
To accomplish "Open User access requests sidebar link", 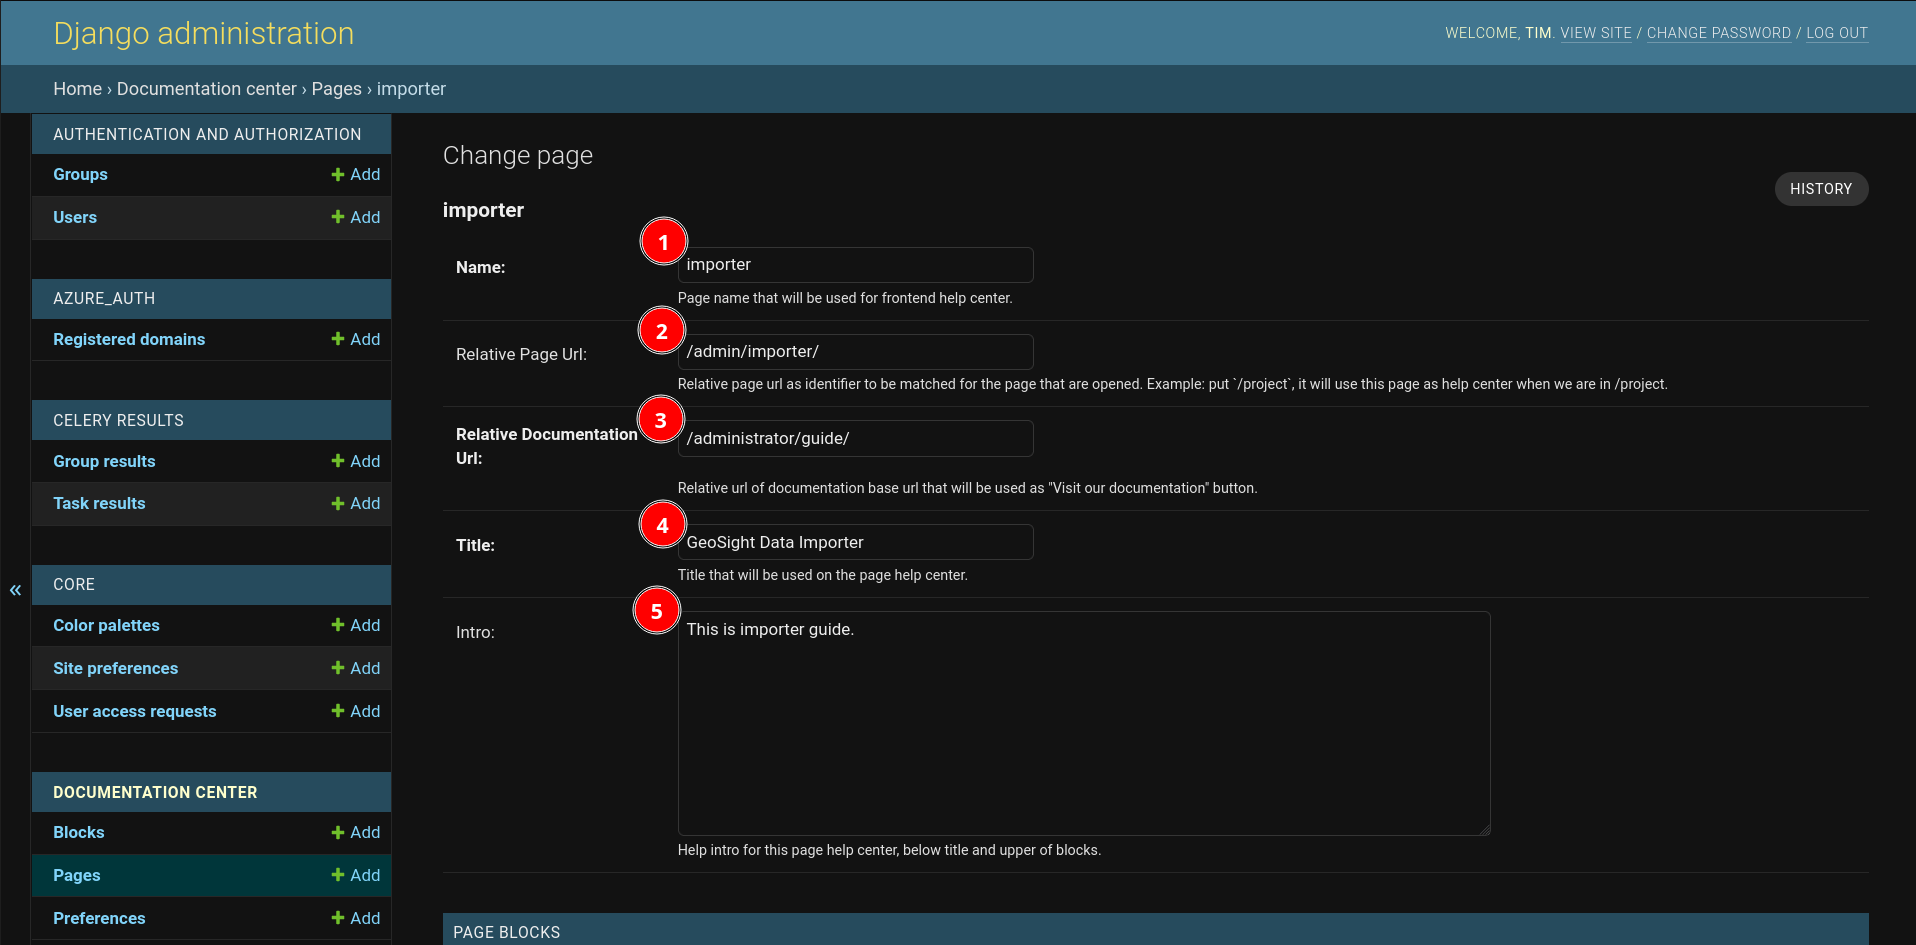I will (x=135, y=711).
